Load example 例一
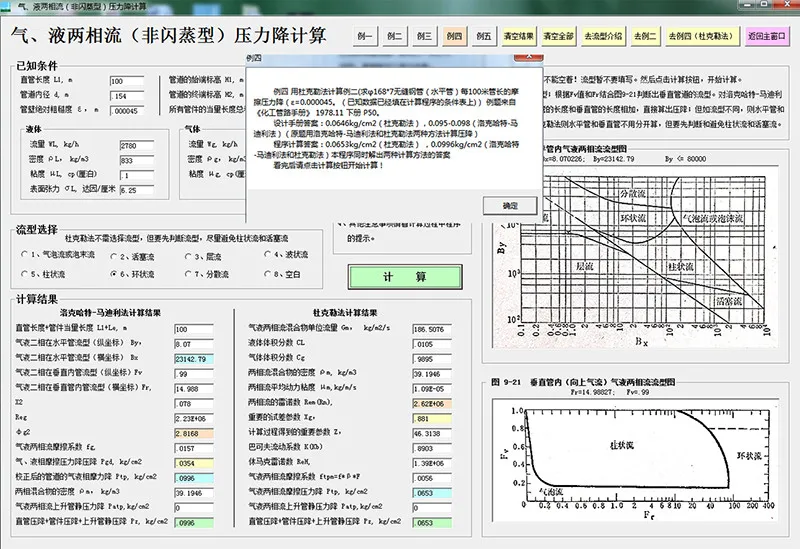Image resolution: width=800 pixels, height=549 pixels. [x=364, y=36]
